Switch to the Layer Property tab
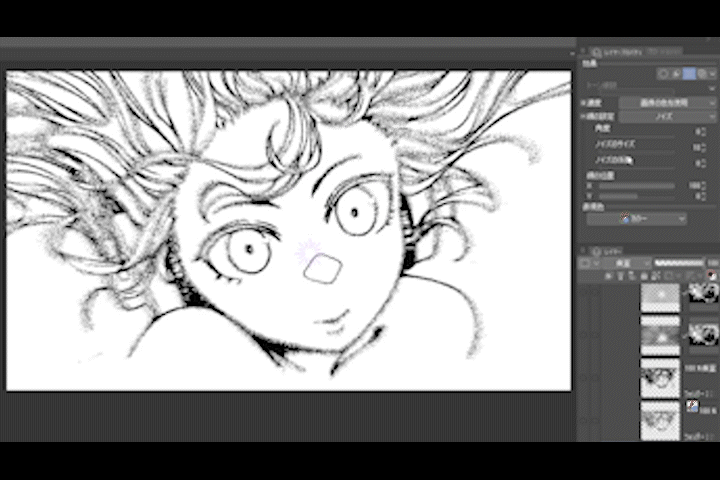The width and height of the screenshot is (720, 480). pyautogui.click(x=619, y=52)
